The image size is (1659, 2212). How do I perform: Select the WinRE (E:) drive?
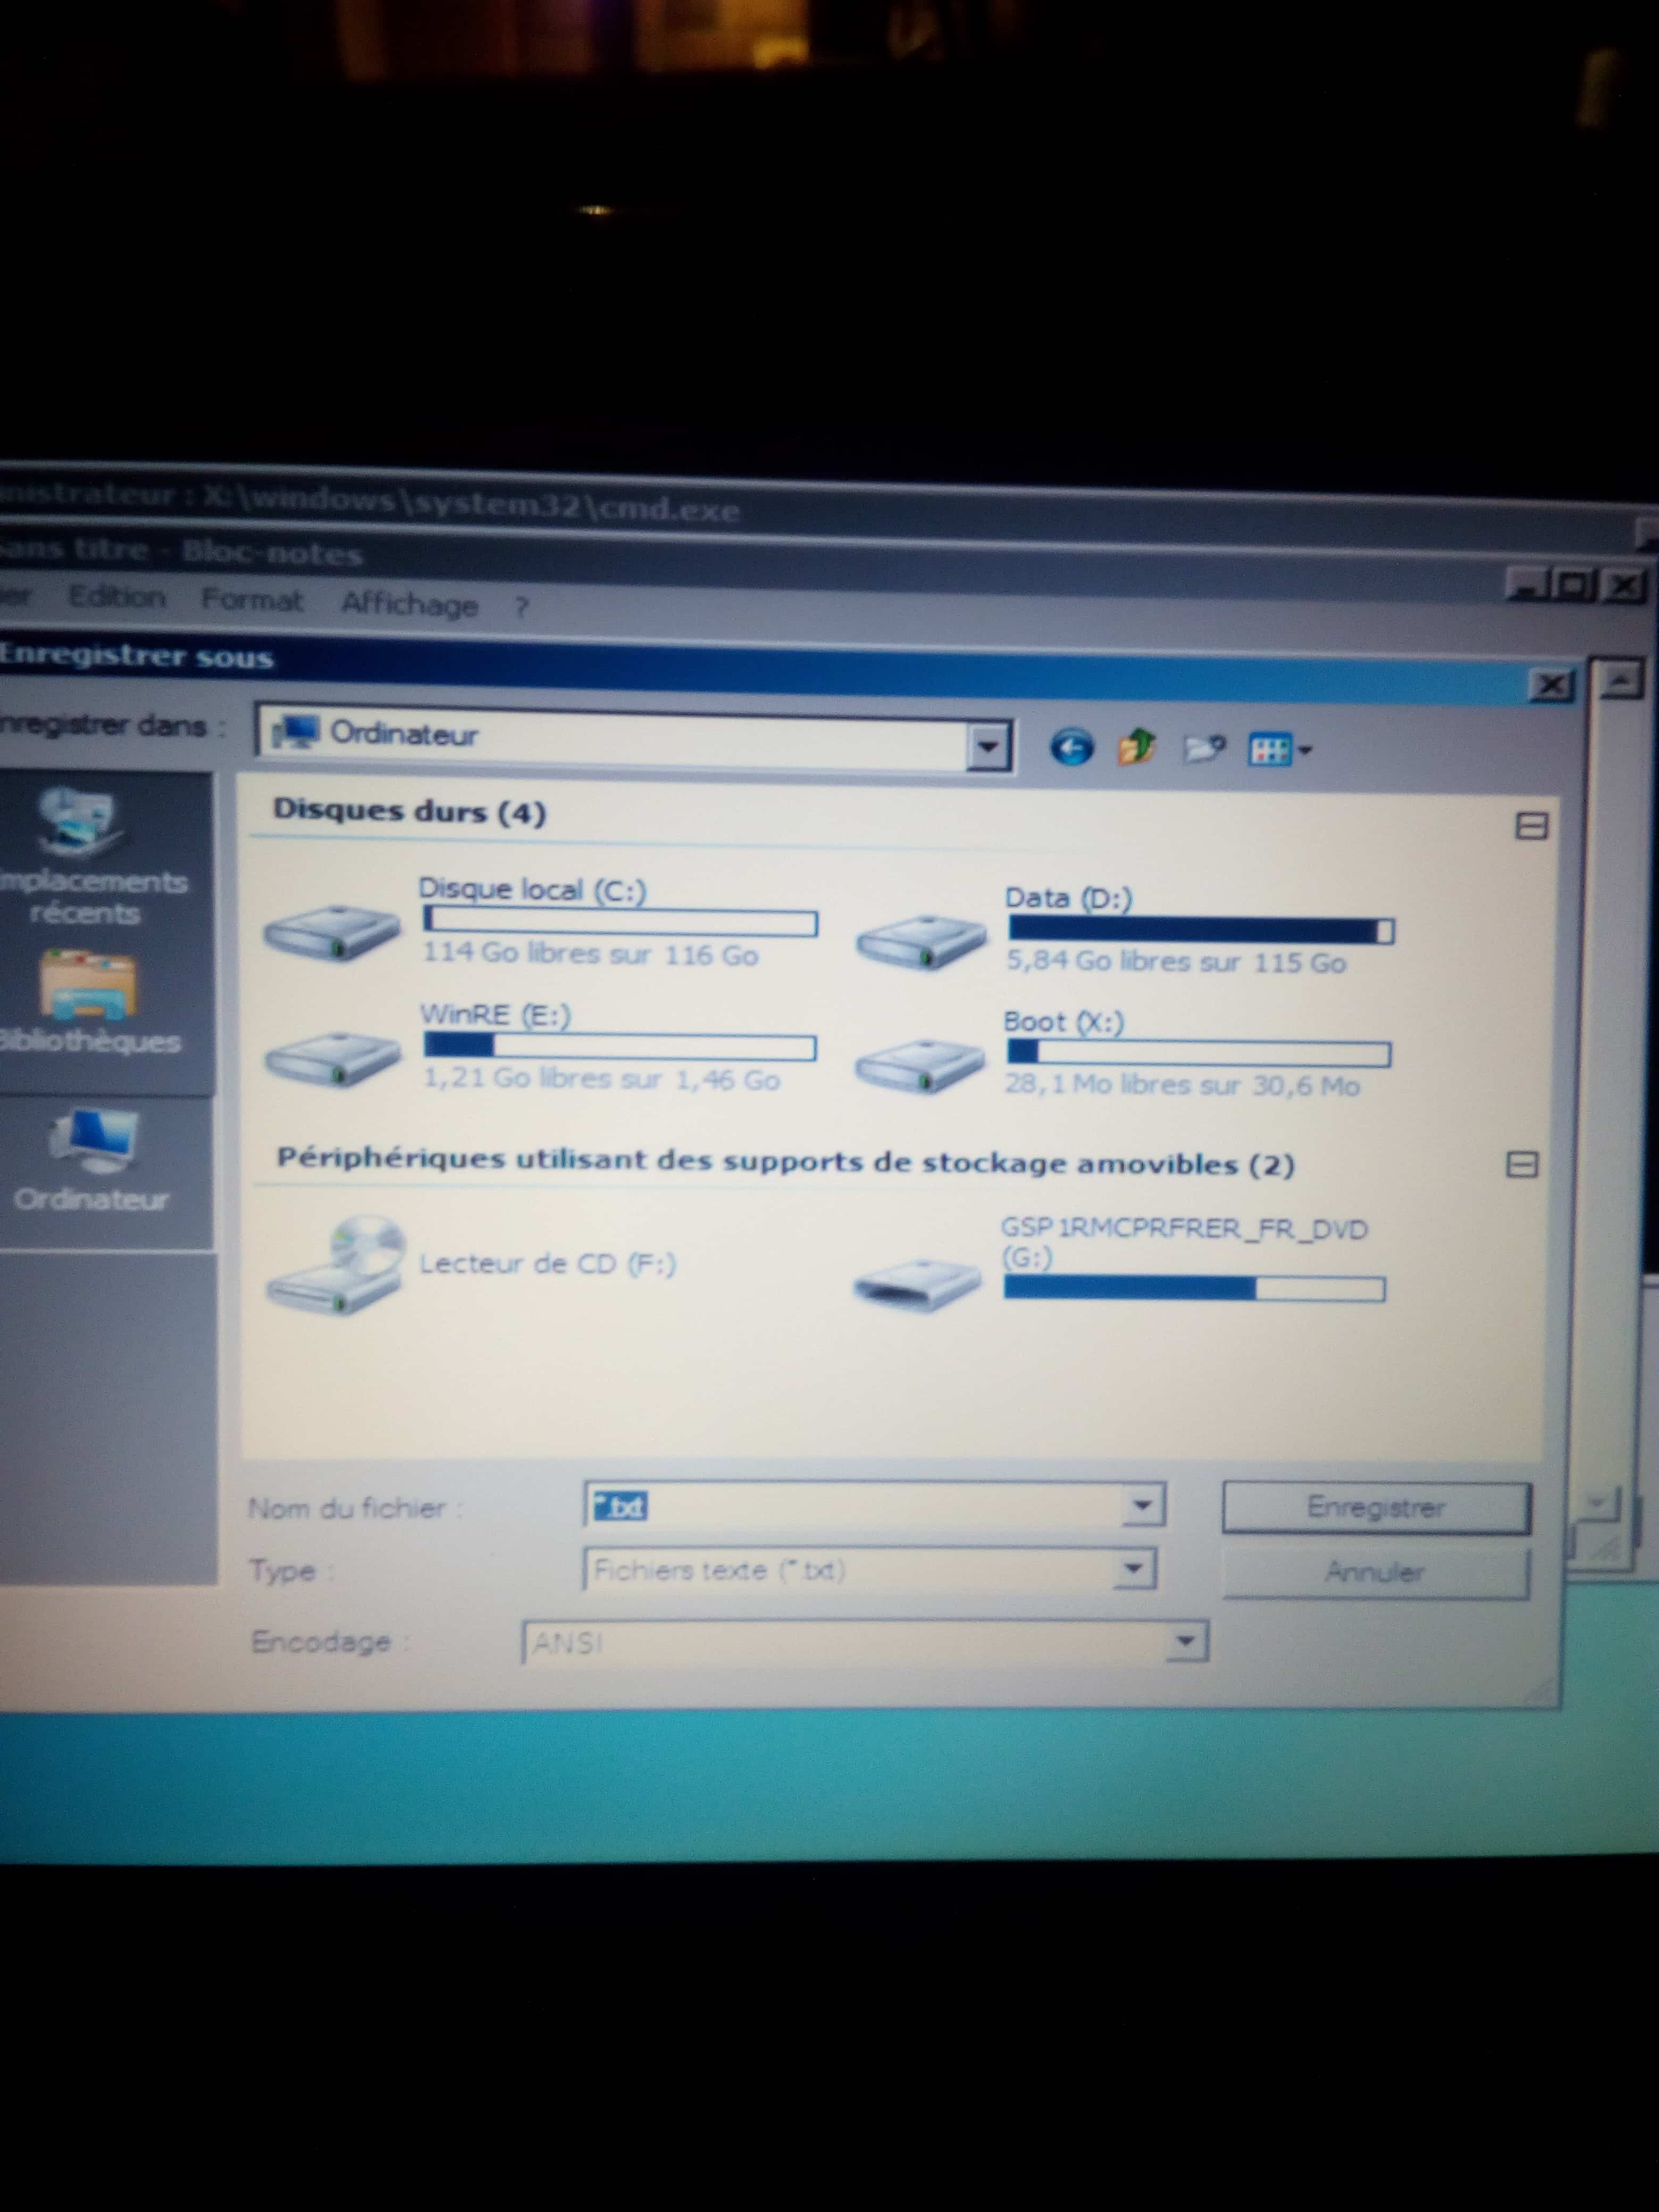pos(495,1015)
